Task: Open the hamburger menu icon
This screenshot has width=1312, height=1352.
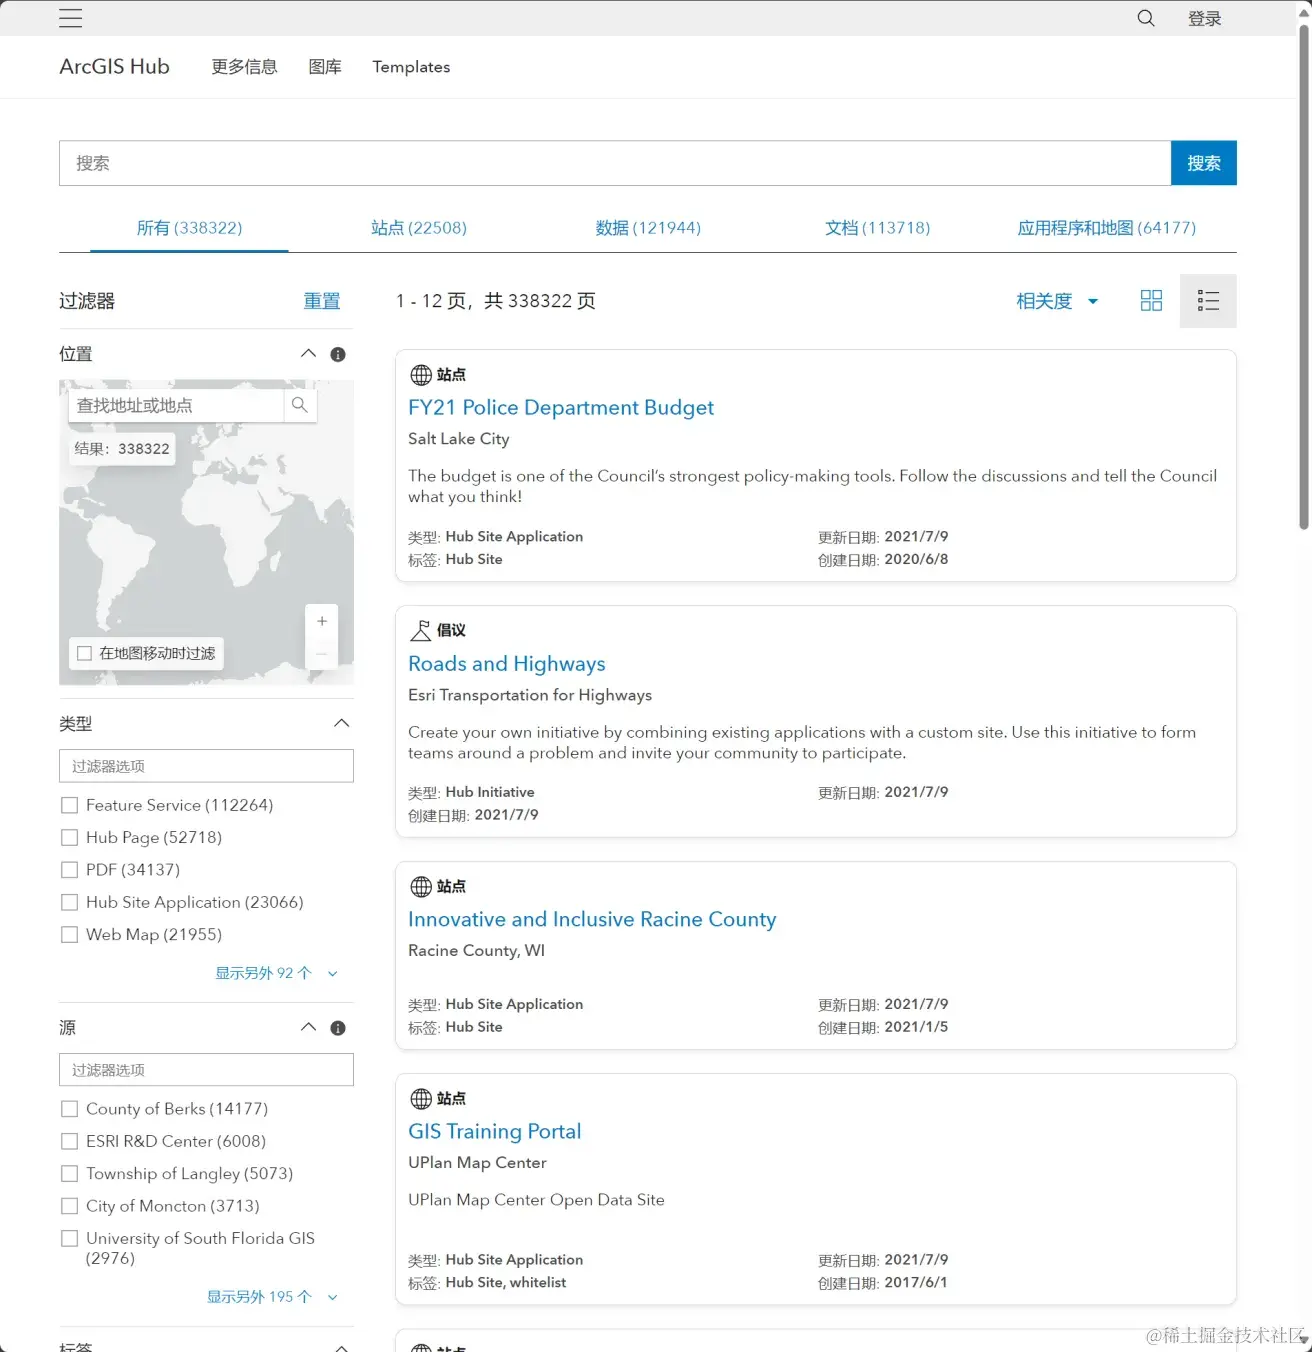Action: 71,18
